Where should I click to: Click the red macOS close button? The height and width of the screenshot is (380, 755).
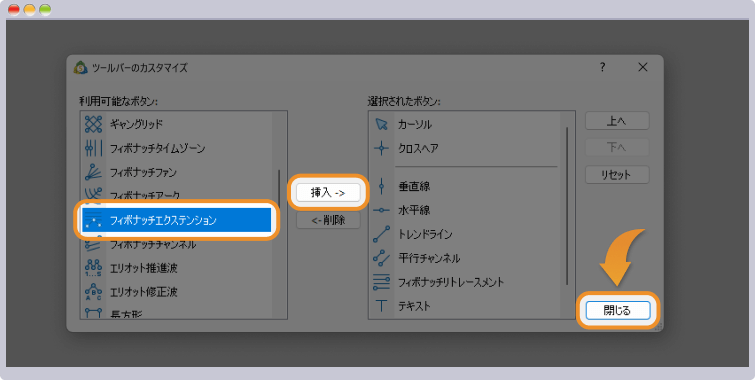pyautogui.click(x=14, y=9)
